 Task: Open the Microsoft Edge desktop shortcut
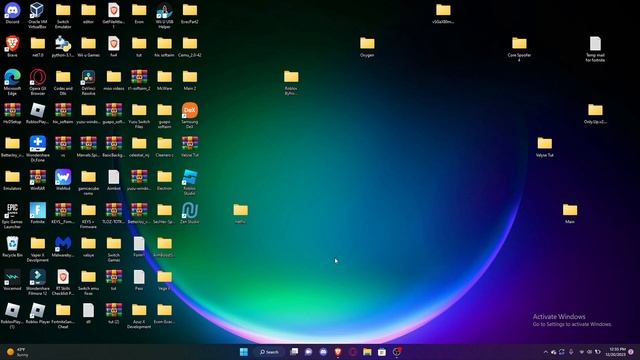(x=12, y=82)
